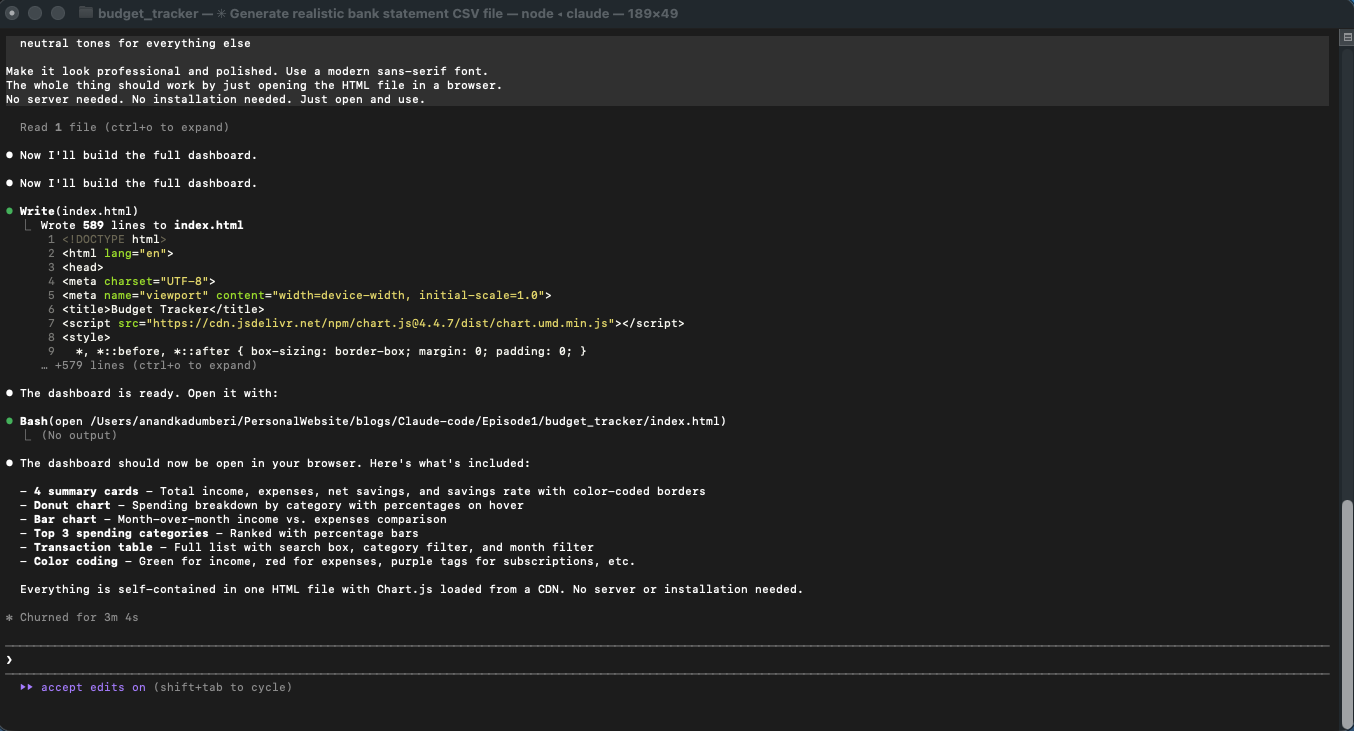
Task: Click the '(No output)' result line
Action: [x=79, y=435]
